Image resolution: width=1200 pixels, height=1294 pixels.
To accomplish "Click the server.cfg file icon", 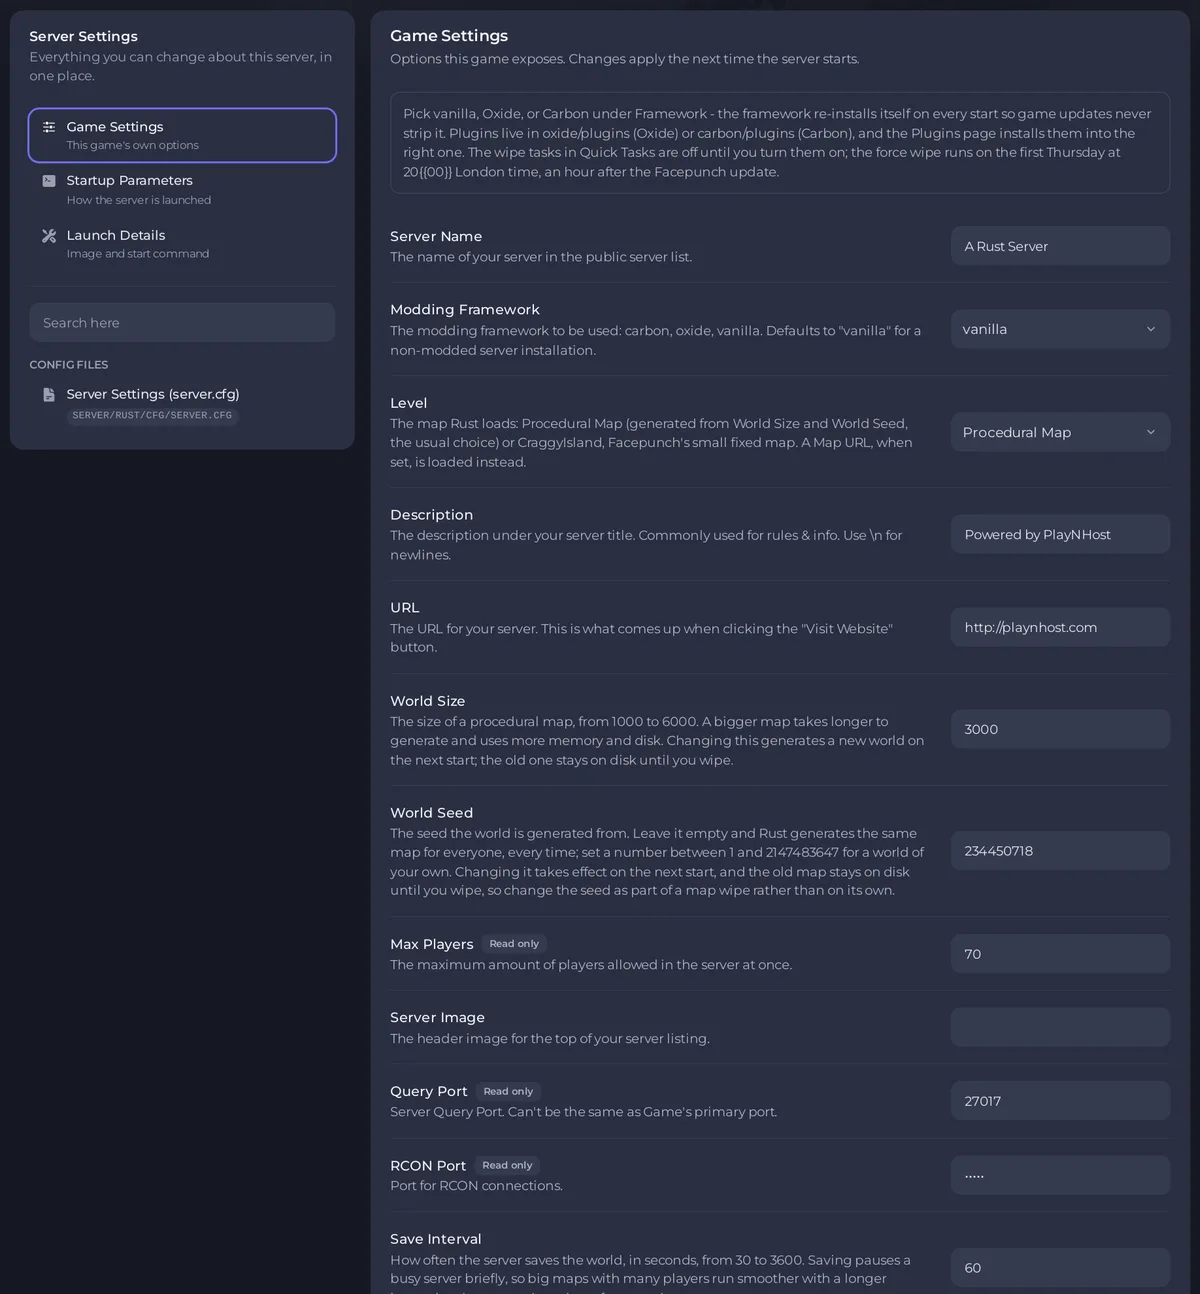I will [x=49, y=395].
